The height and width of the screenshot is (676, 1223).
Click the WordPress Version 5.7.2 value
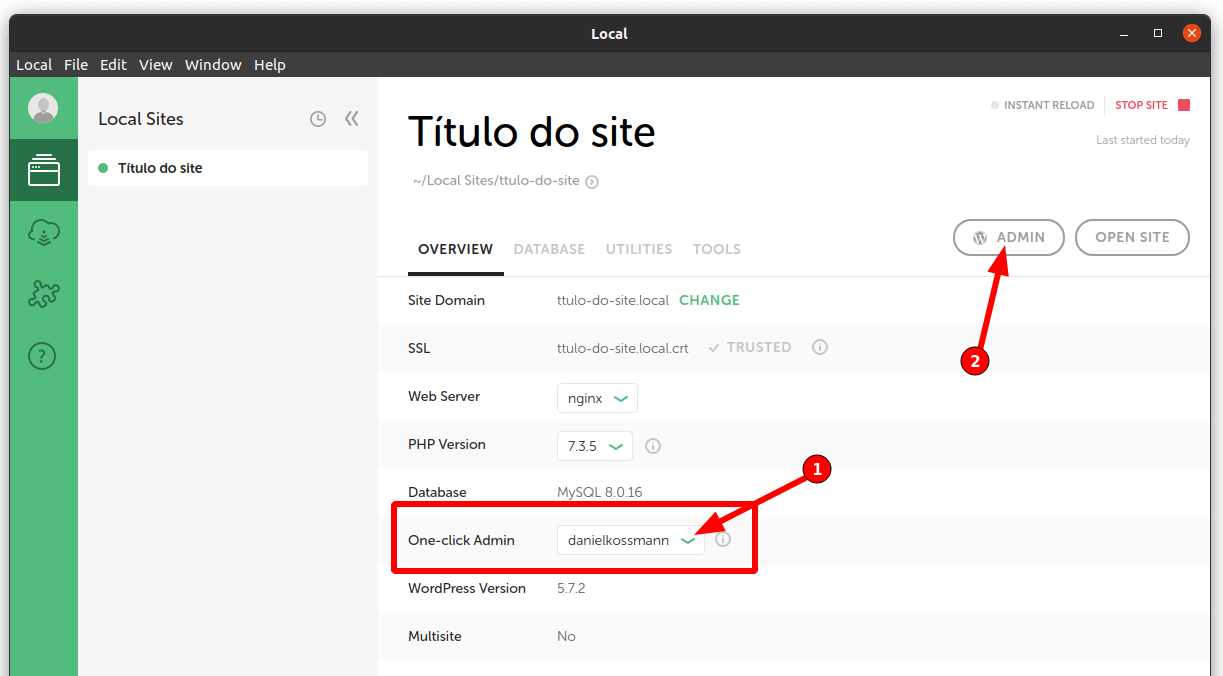[x=571, y=588]
